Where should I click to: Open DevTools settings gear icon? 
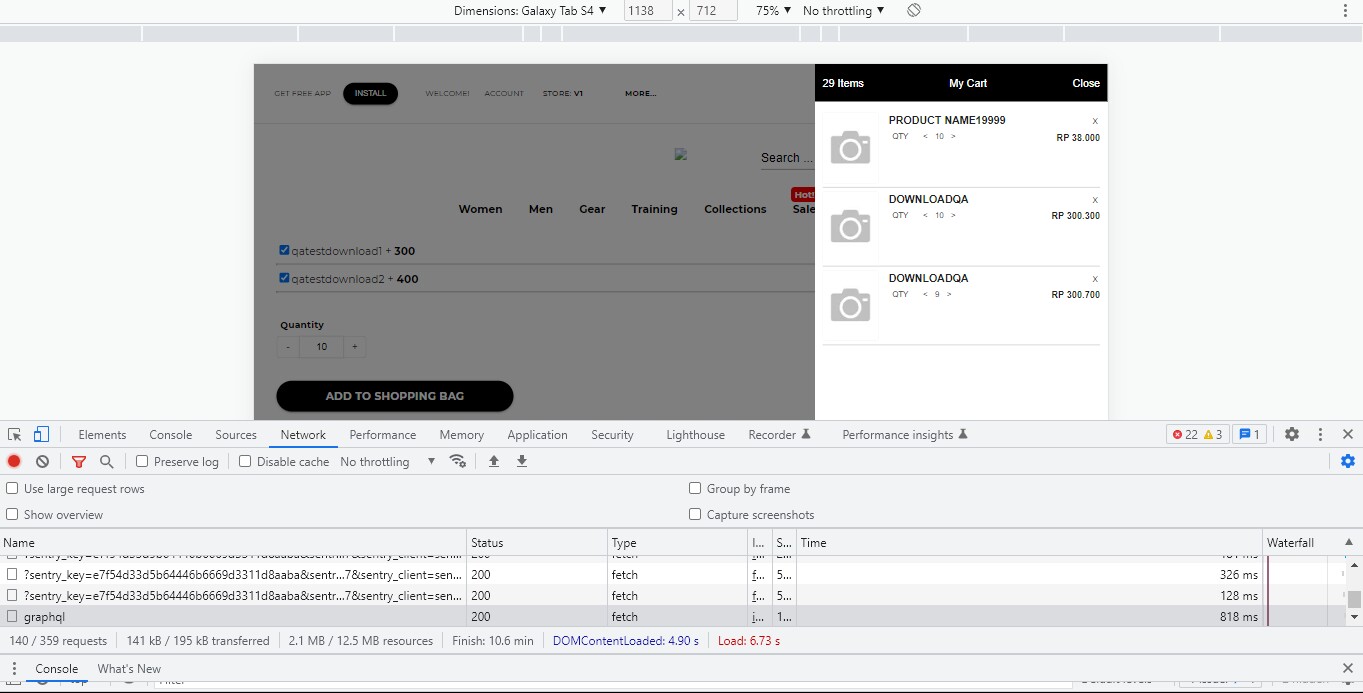(1292, 434)
